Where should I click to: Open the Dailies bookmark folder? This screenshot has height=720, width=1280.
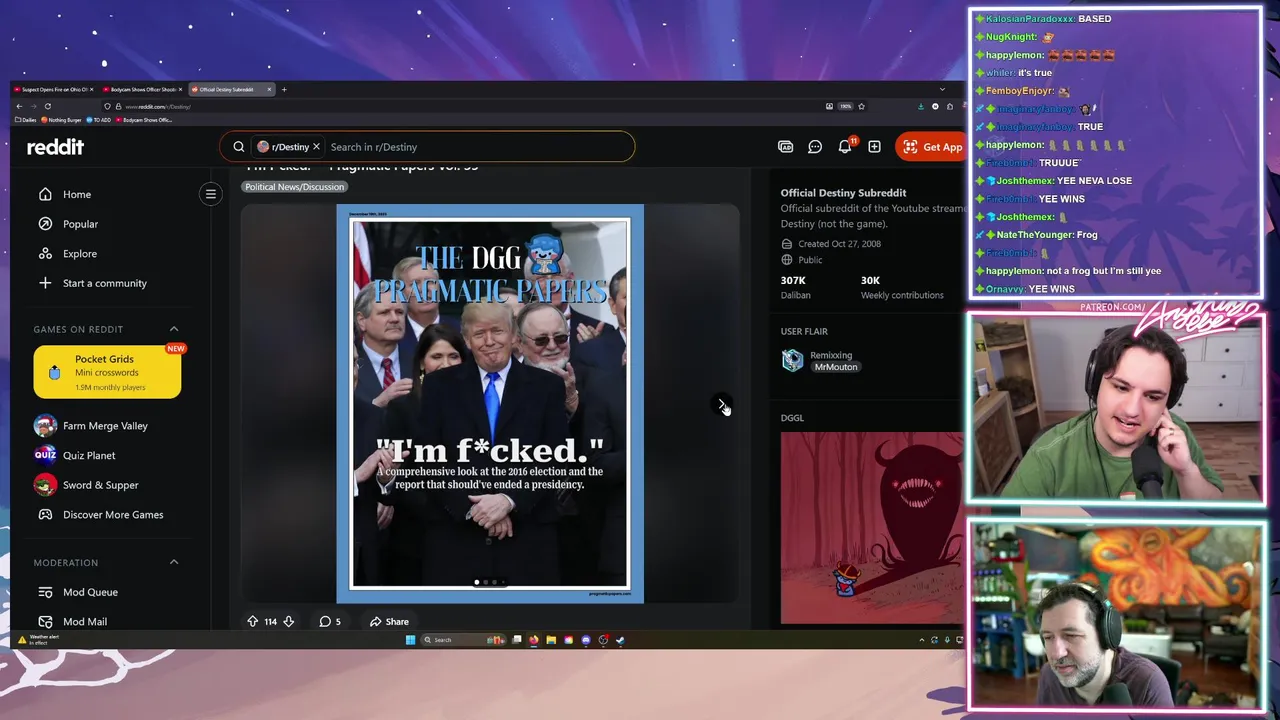(x=26, y=120)
